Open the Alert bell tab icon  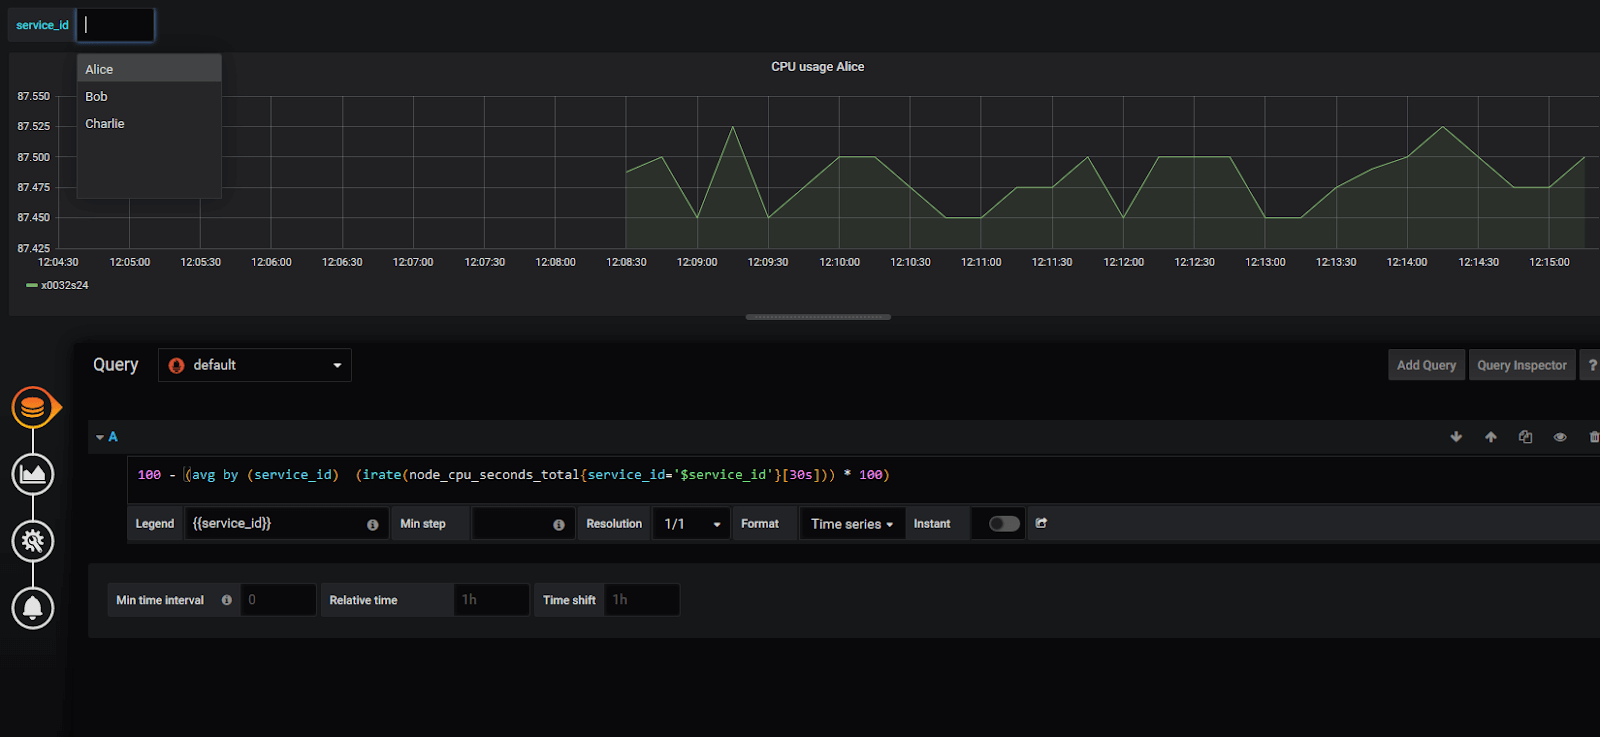33,607
